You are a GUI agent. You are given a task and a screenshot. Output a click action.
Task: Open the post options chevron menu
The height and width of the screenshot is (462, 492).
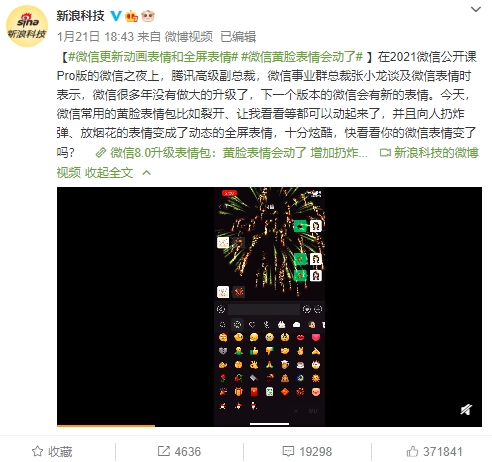476,10
